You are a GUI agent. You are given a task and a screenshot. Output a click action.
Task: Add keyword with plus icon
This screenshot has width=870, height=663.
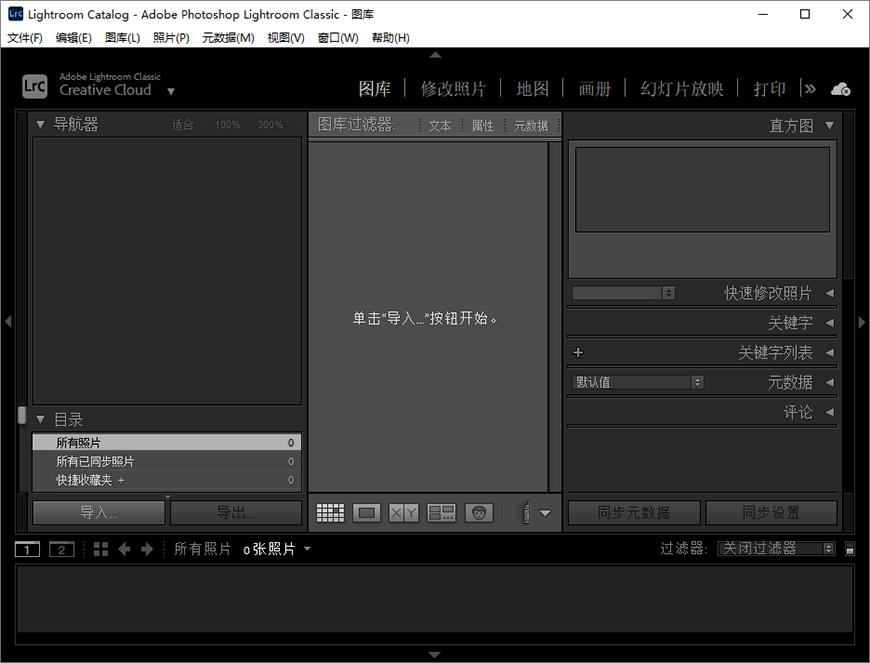click(x=578, y=352)
